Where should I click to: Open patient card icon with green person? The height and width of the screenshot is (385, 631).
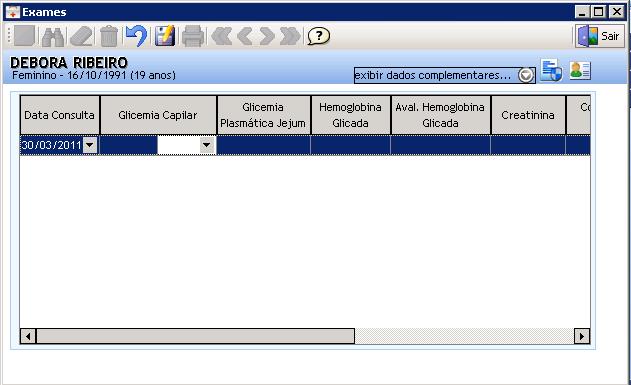(580, 70)
